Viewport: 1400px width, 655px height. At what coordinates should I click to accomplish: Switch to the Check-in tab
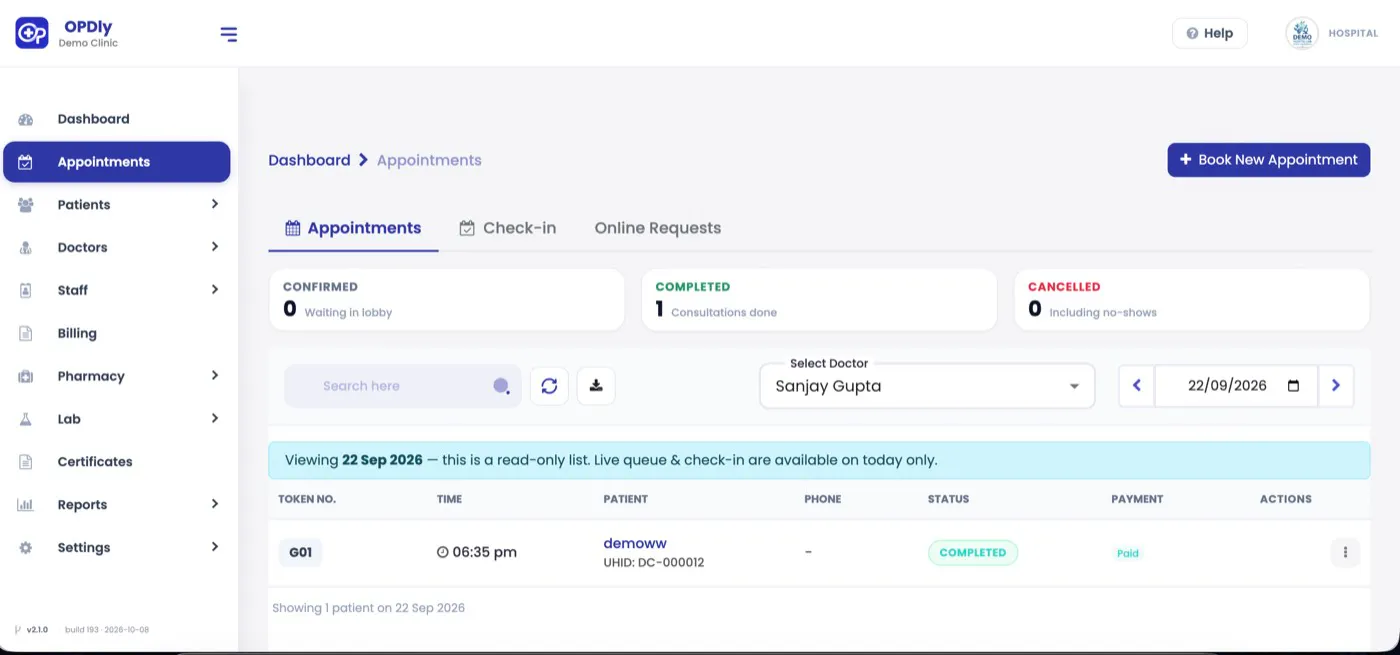coord(507,228)
